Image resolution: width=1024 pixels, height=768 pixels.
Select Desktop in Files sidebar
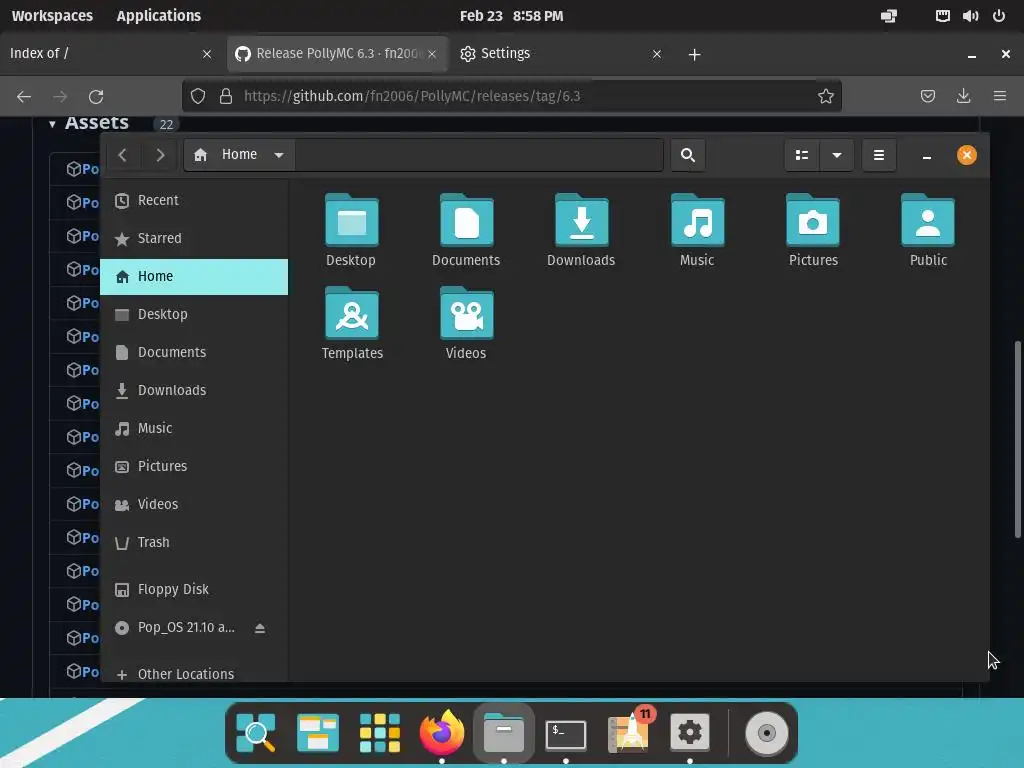pyautogui.click(x=194, y=315)
